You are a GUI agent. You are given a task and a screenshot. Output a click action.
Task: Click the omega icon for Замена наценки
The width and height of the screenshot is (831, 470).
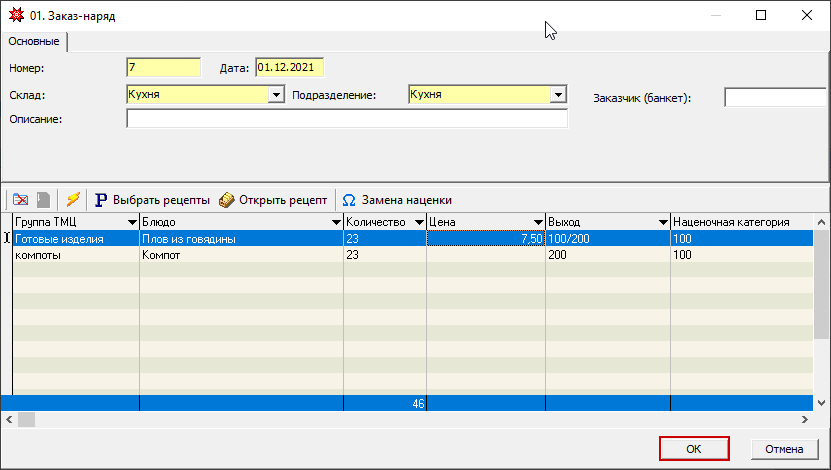point(349,199)
